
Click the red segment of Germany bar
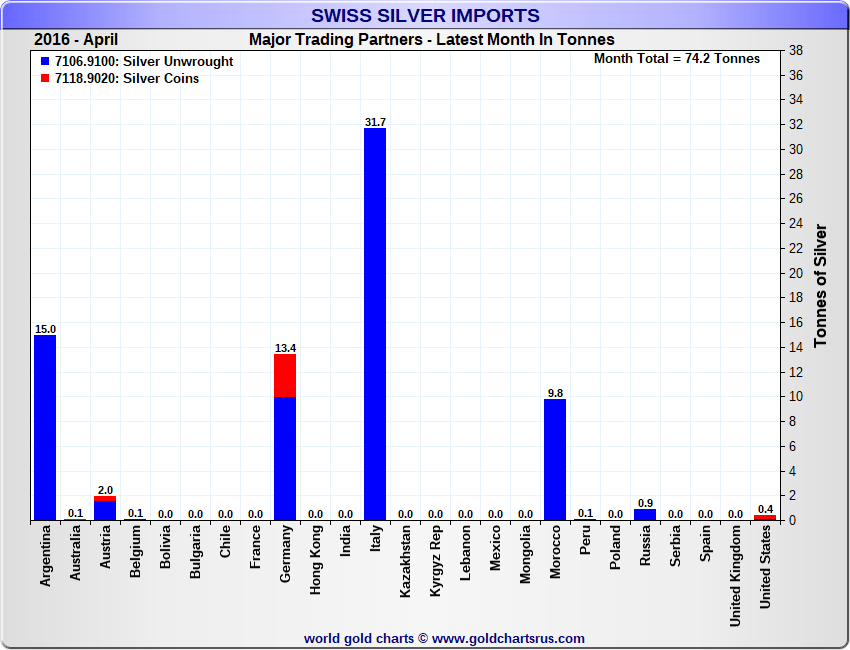coord(285,375)
